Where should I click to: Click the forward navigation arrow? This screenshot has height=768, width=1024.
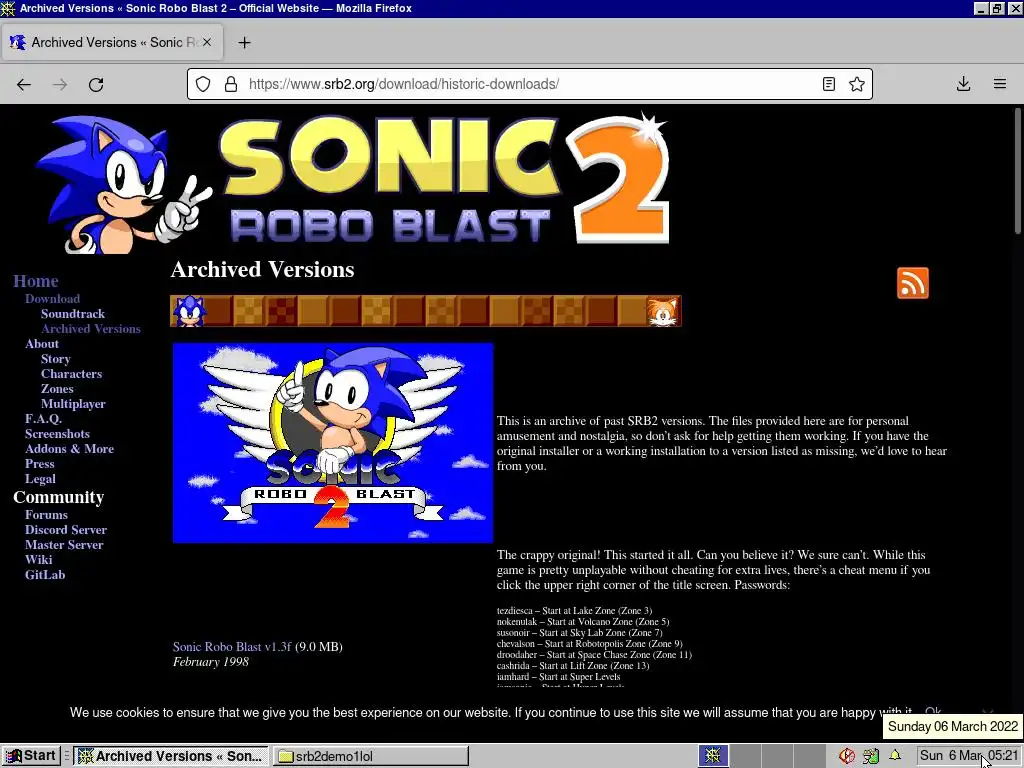(60, 84)
